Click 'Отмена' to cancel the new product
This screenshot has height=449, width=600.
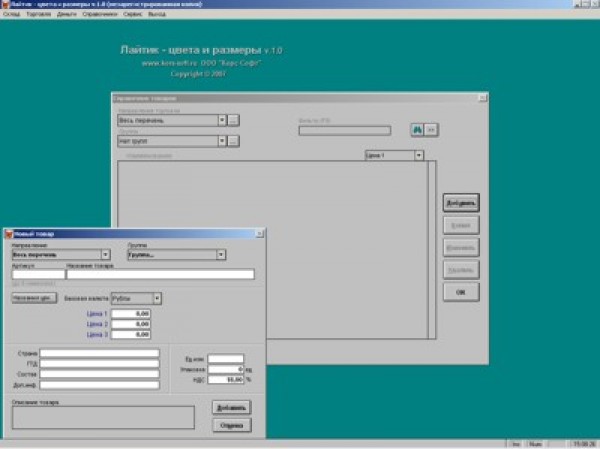click(231, 425)
